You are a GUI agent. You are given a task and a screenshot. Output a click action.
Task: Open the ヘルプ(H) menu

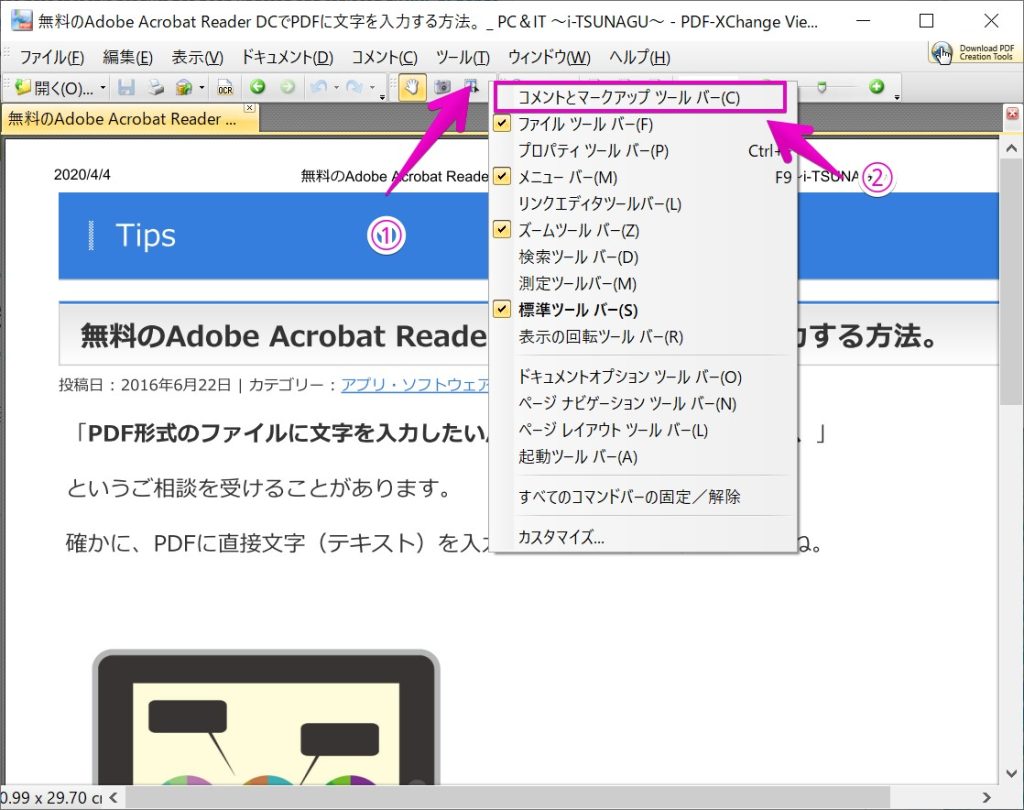pyautogui.click(x=639, y=57)
